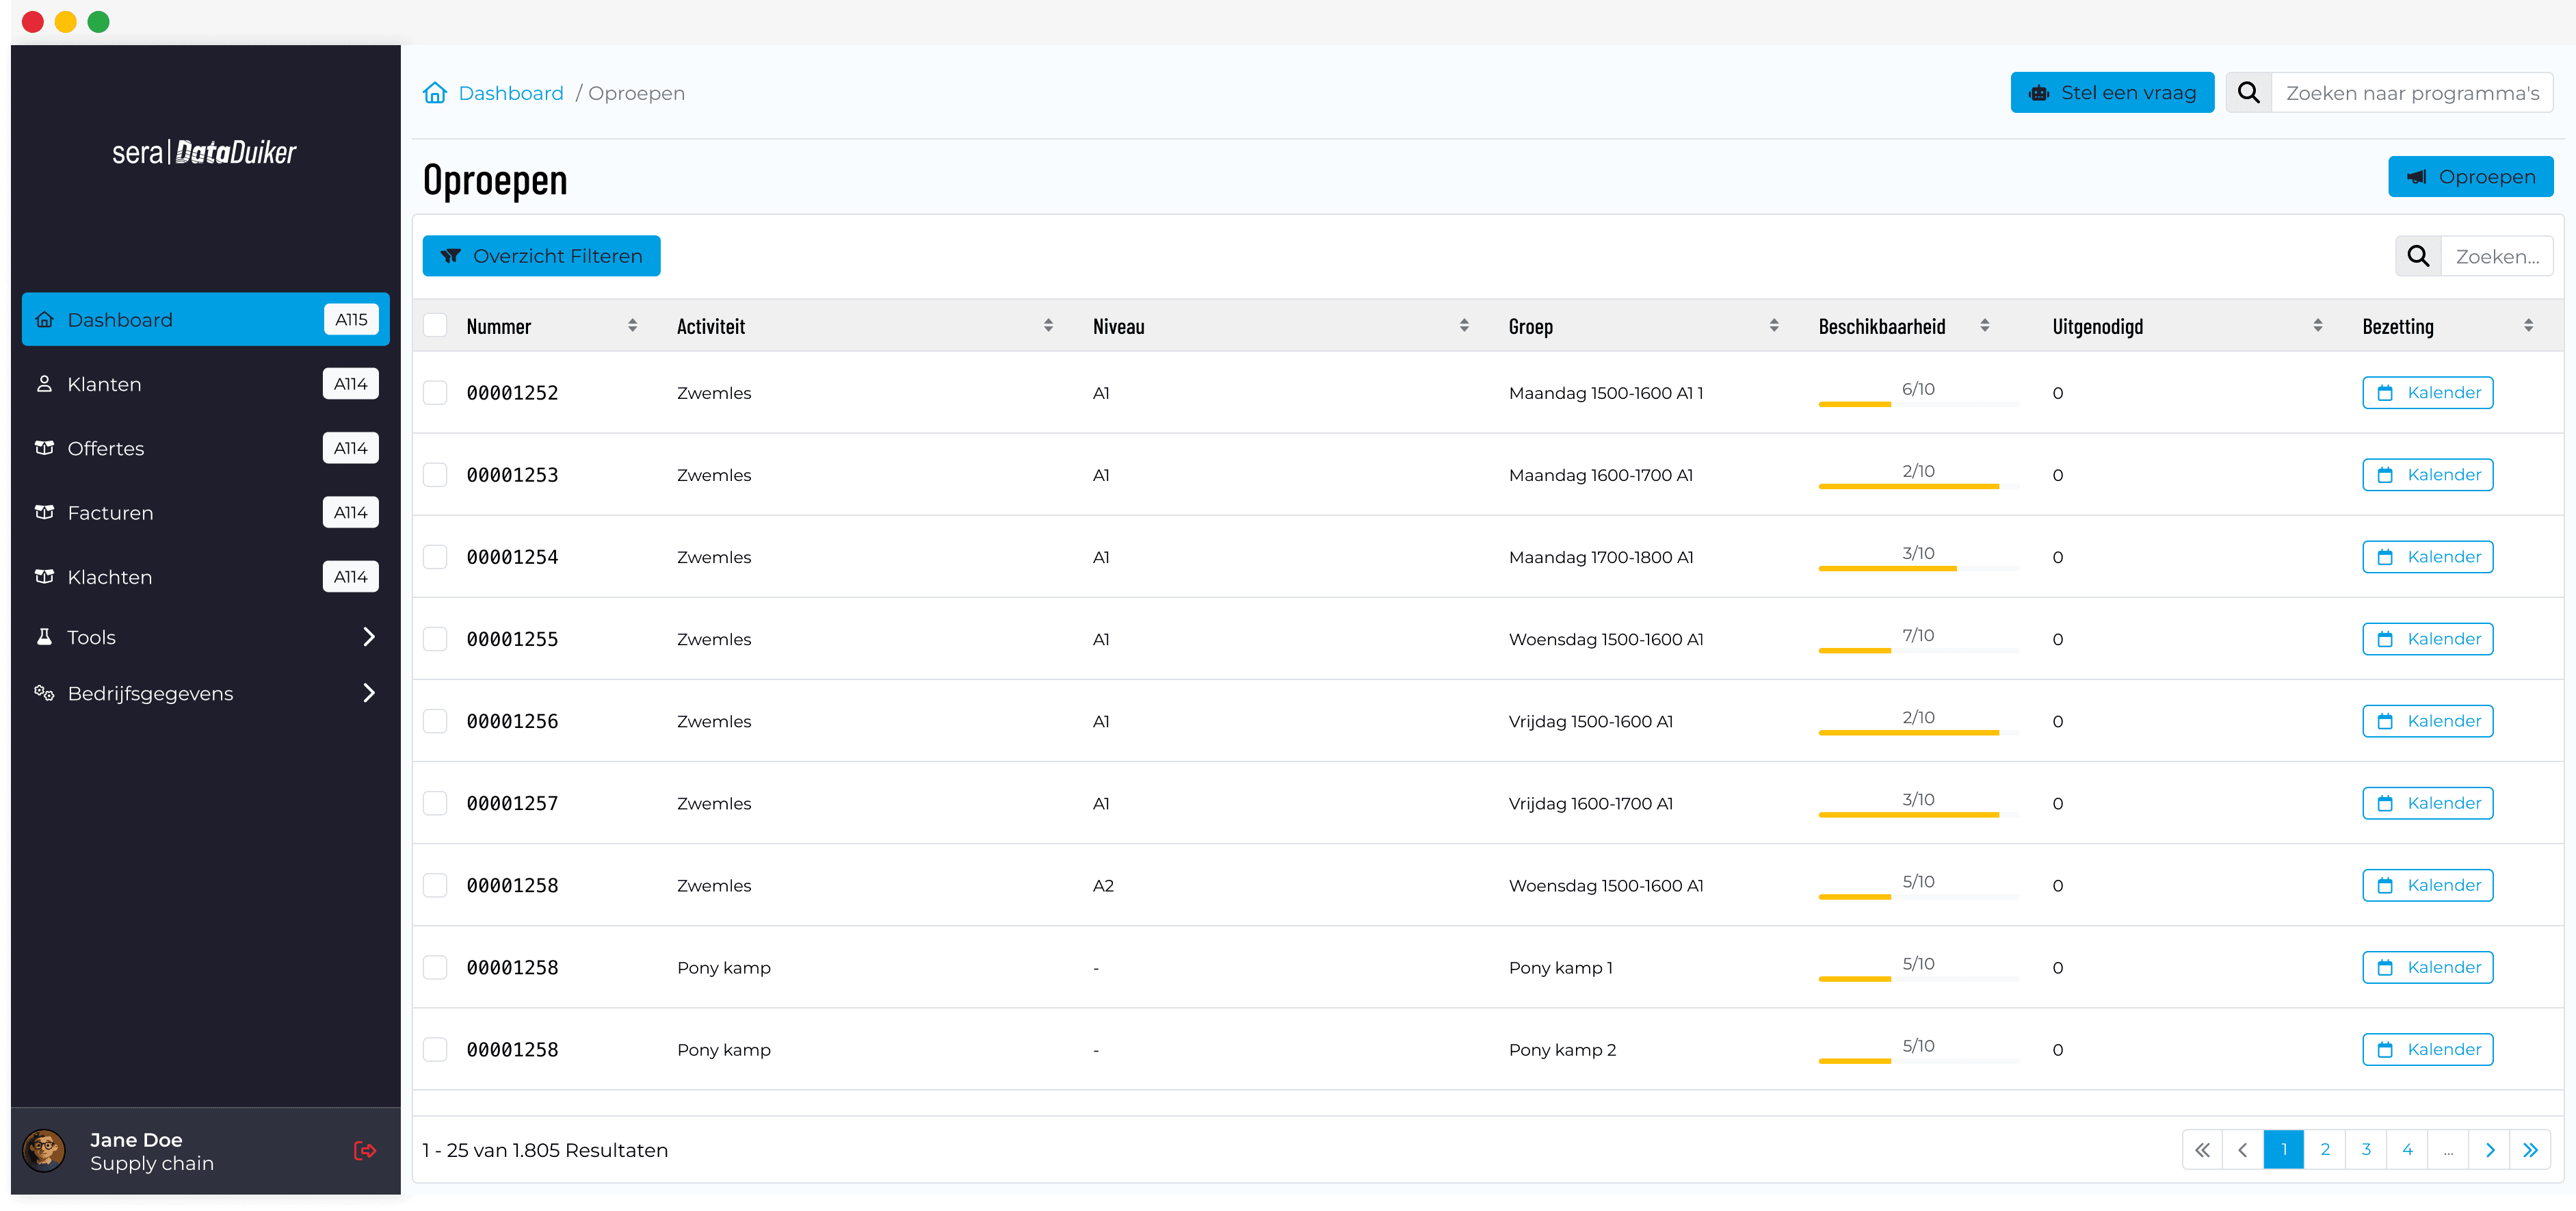Click the magnifier icon next to Zoeken field
This screenshot has height=1211, width=2576.
(x=2418, y=256)
